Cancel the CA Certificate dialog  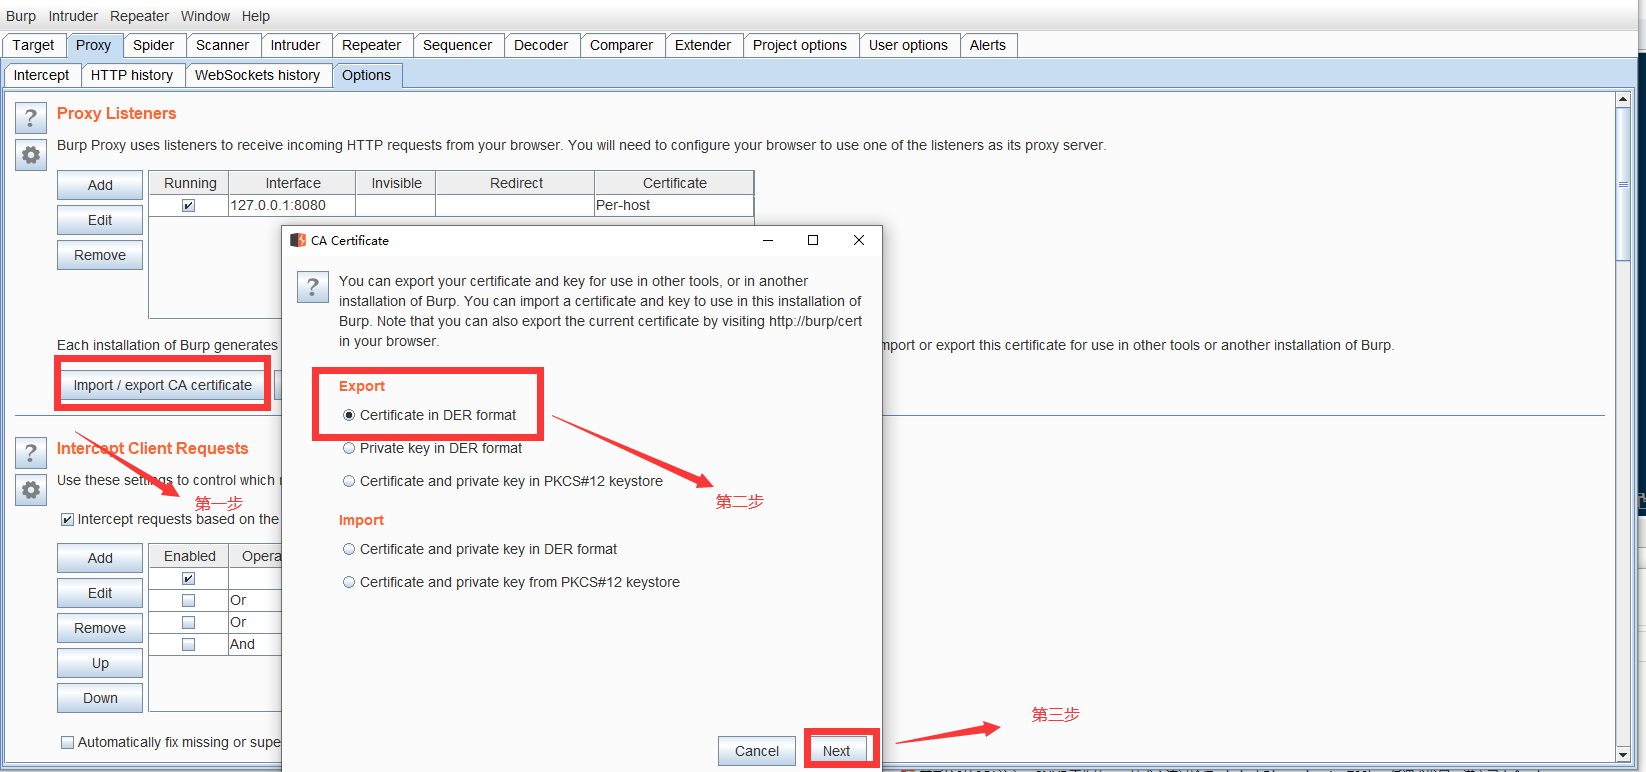point(757,751)
